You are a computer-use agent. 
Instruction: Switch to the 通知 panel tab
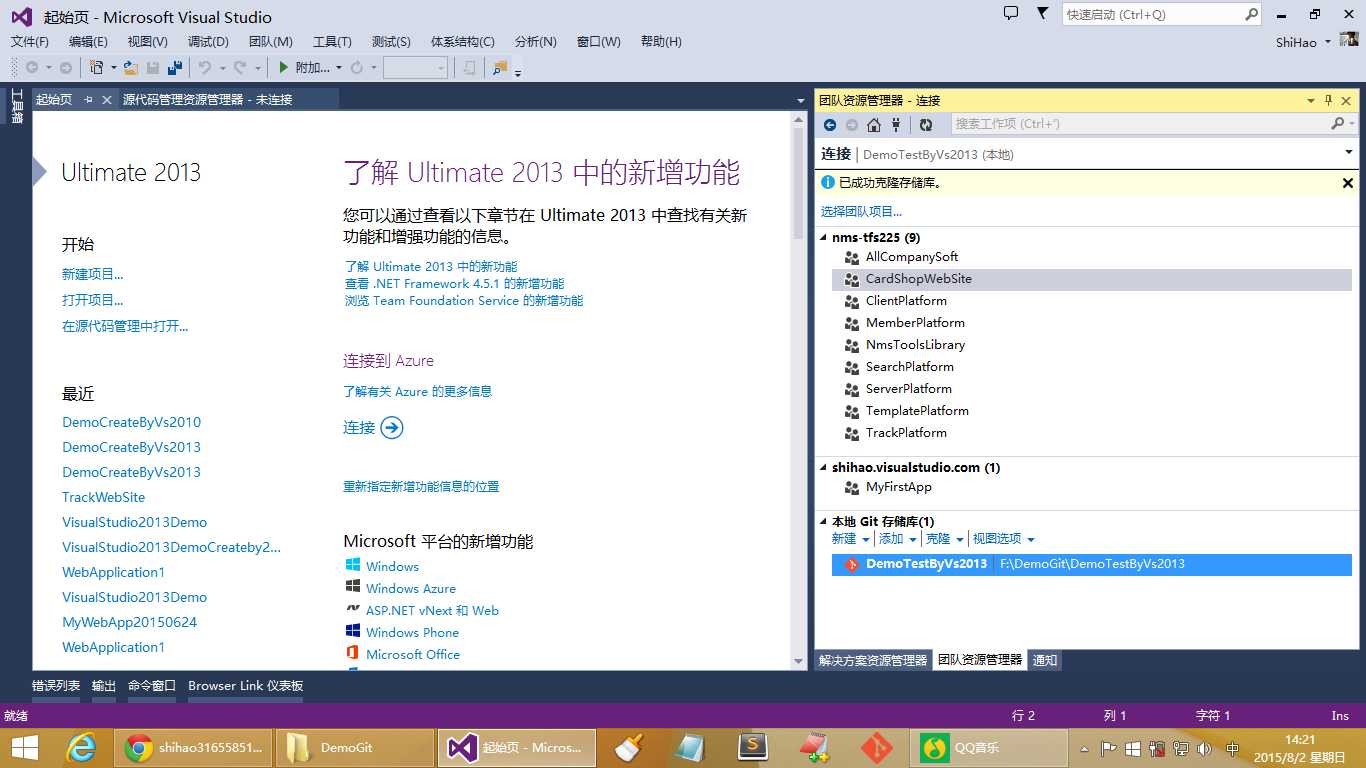[x=1045, y=660]
